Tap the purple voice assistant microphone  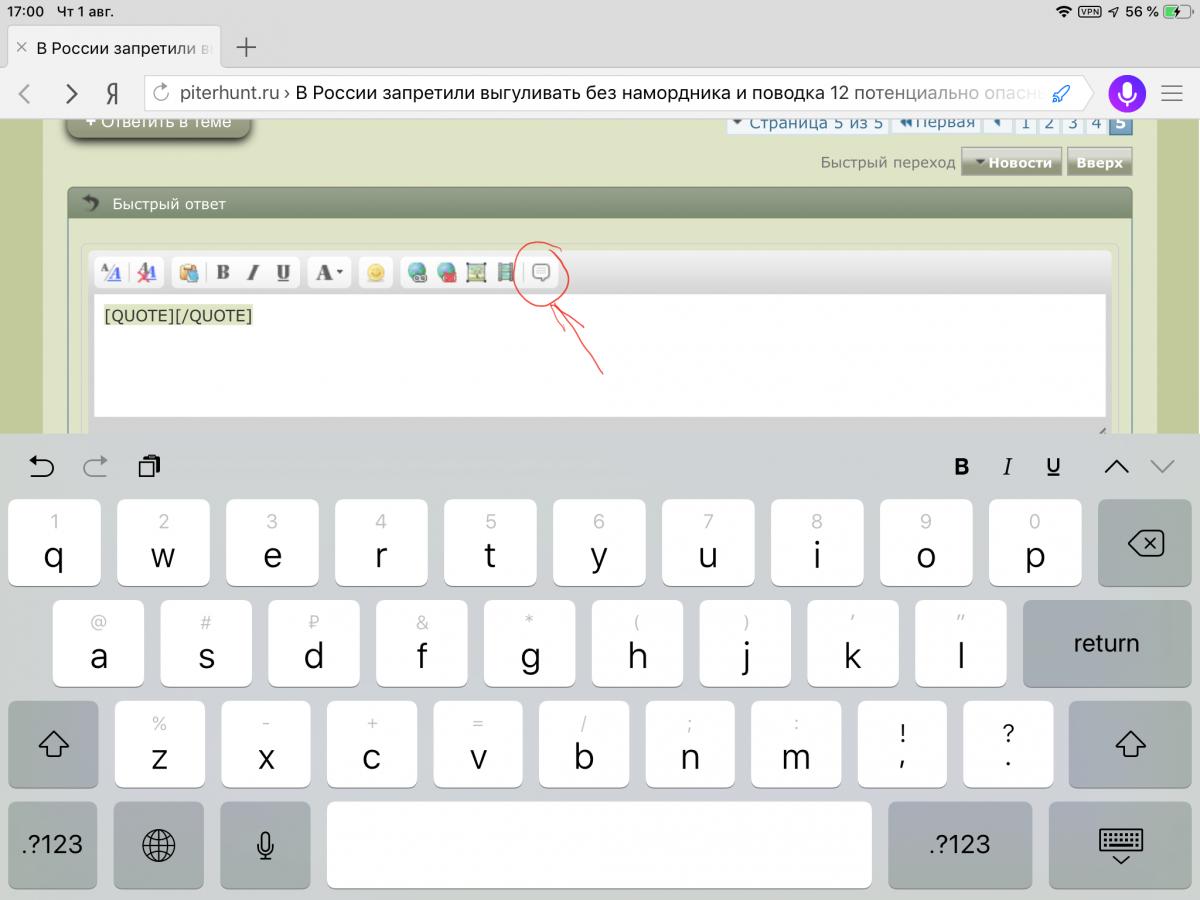click(x=1127, y=94)
